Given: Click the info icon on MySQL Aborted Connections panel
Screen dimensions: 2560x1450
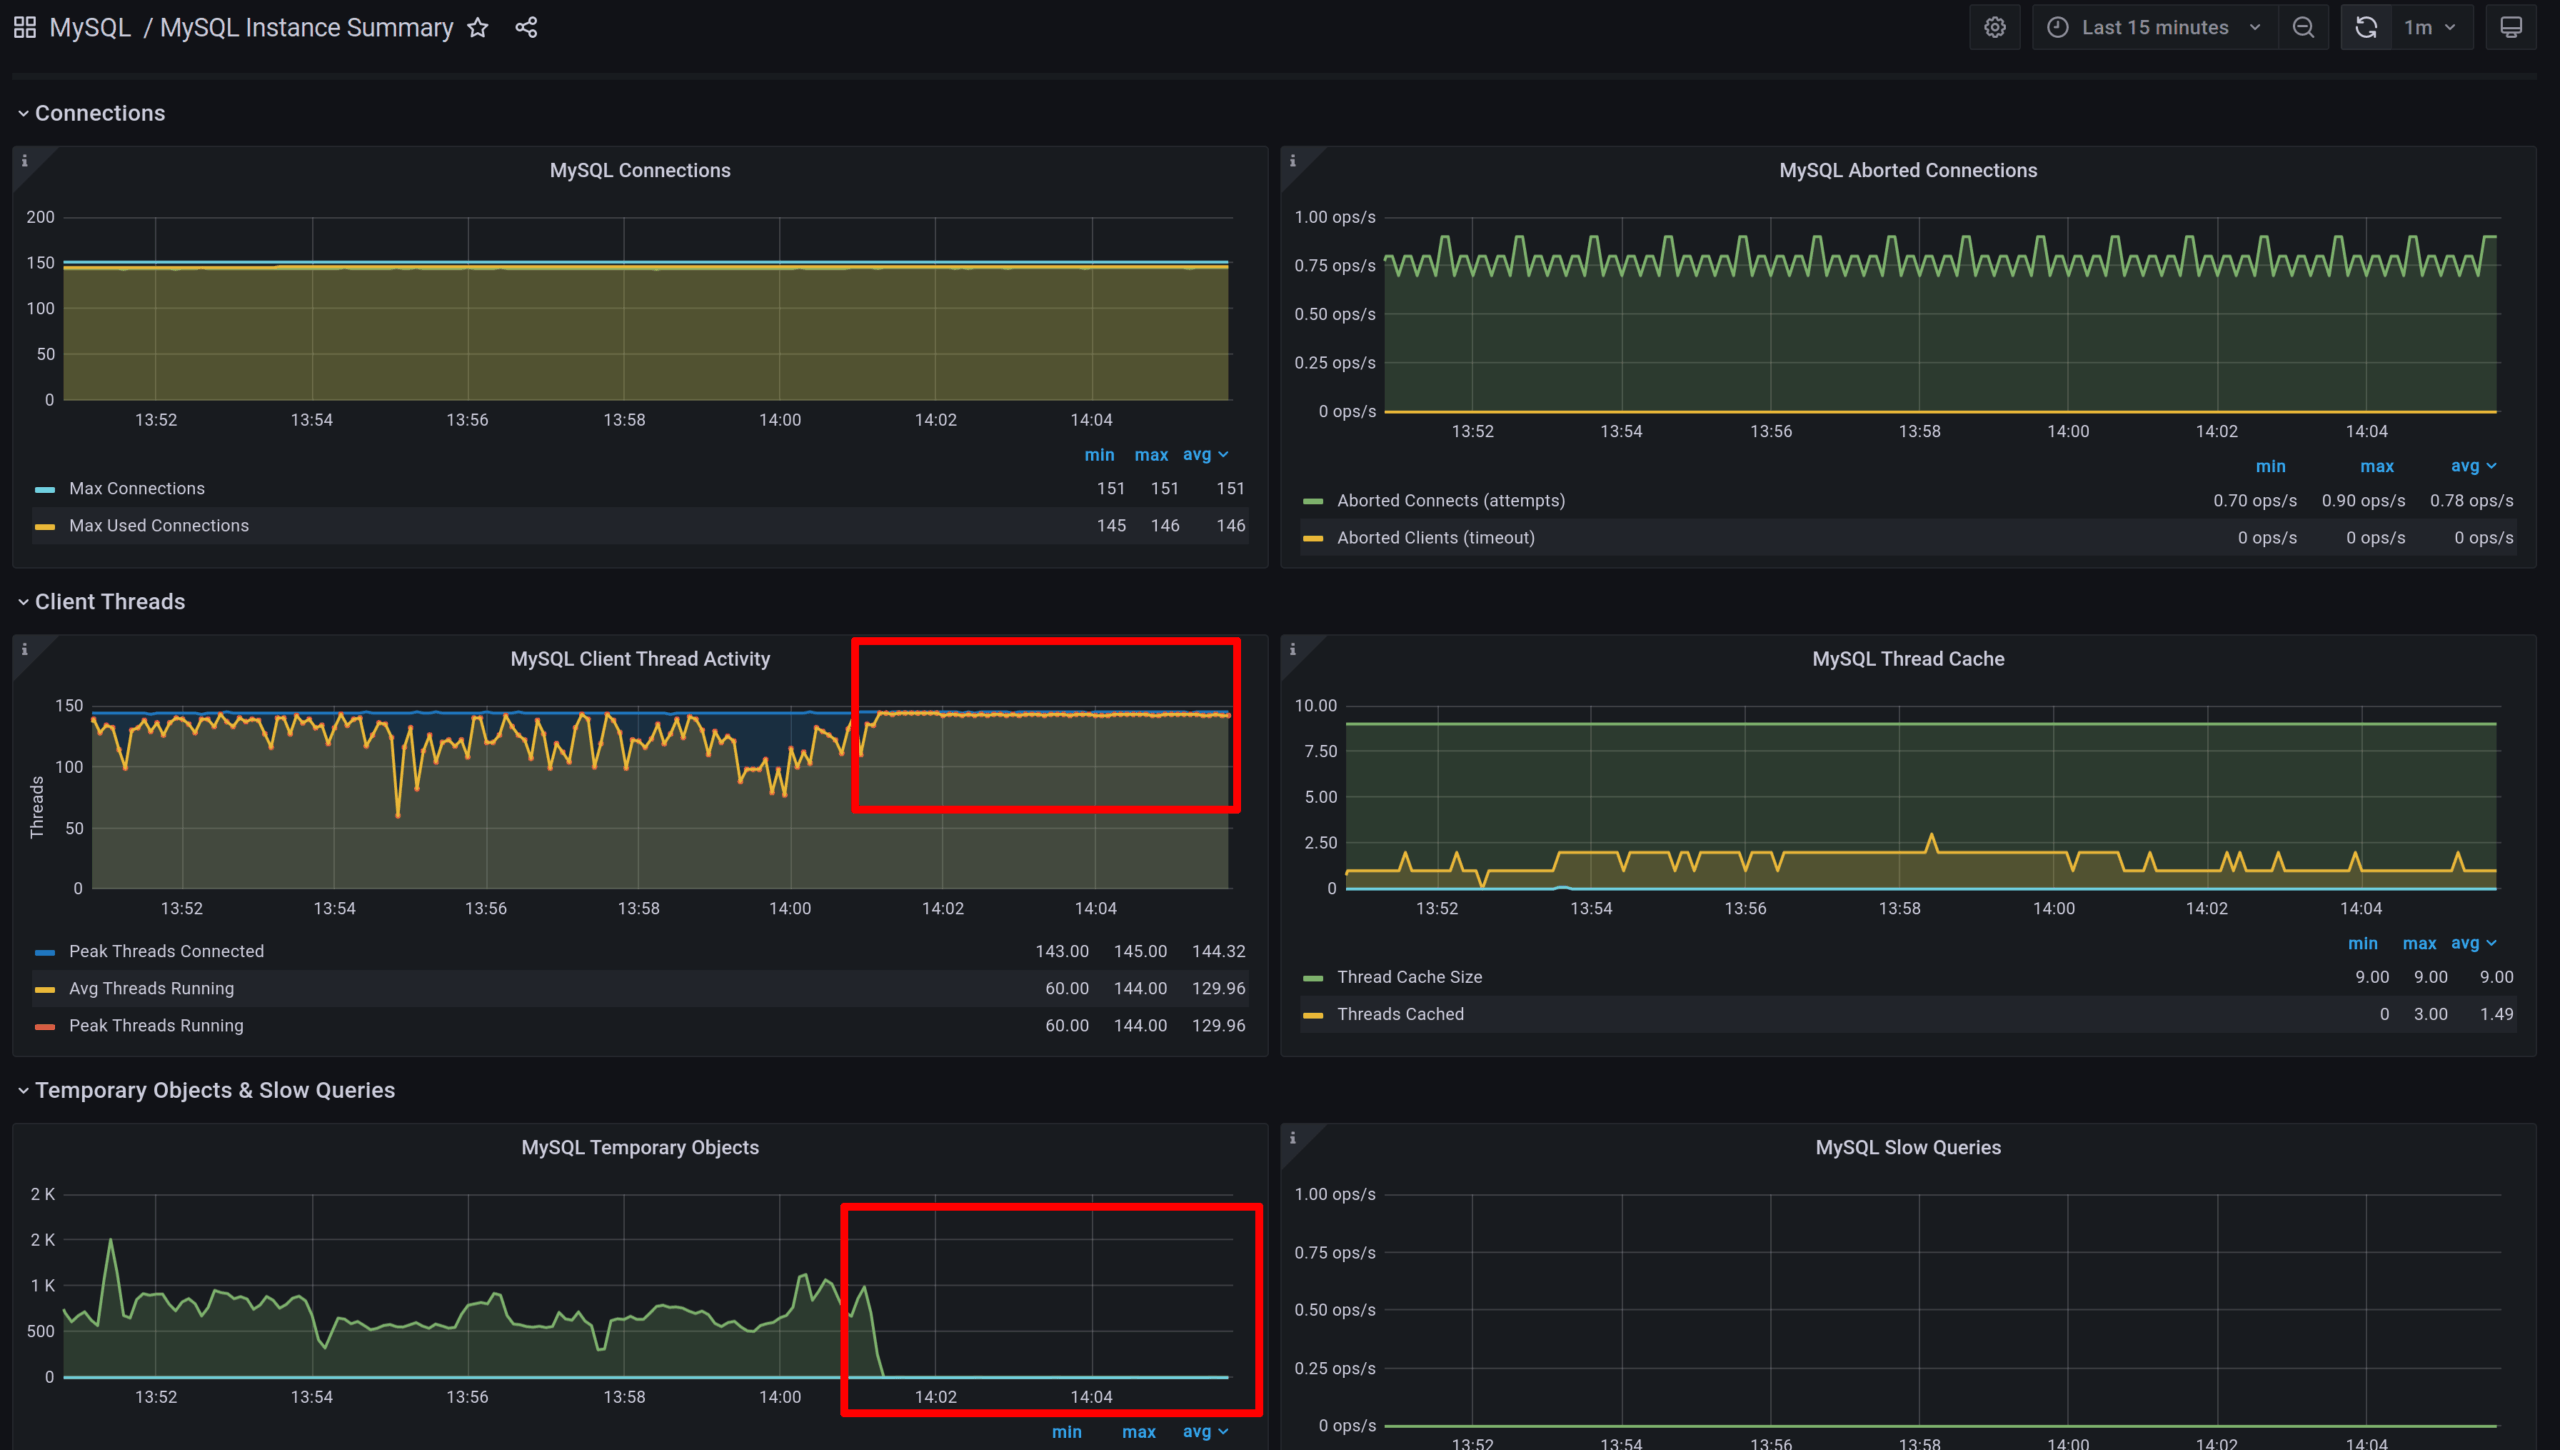Looking at the screenshot, I should (x=1292, y=160).
